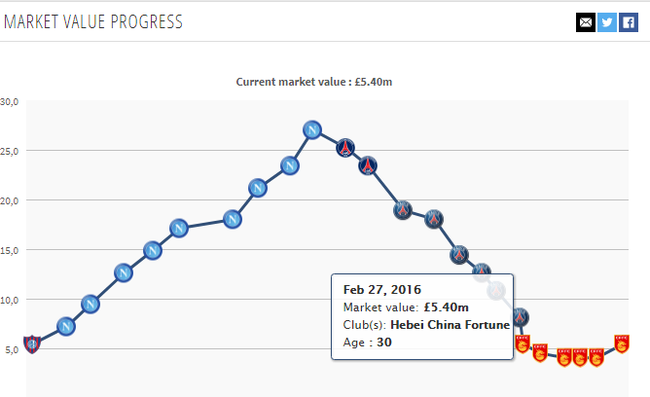Screen dimensions: 650x397
Task: Select the first PSG marker after the peak
Action: (345, 148)
